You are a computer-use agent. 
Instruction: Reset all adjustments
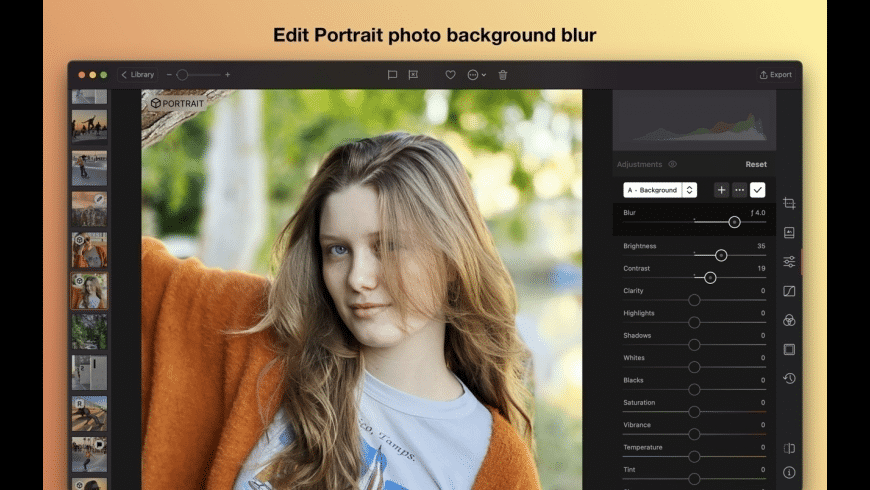[756, 164]
